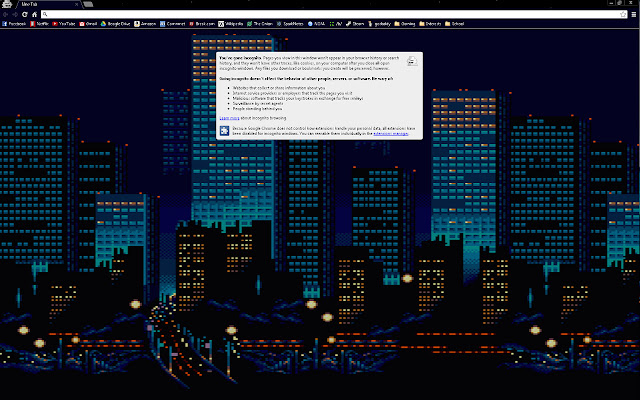
Task: Open the godaddy bookmark
Action: point(379,24)
